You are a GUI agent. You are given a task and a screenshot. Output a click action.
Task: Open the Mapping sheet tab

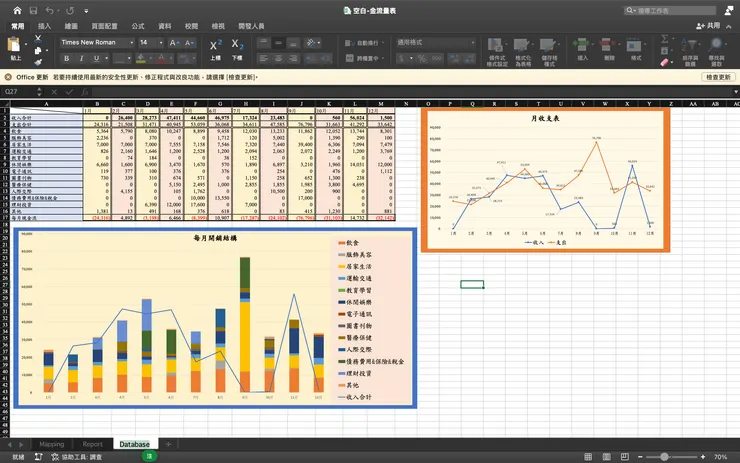coord(51,444)
